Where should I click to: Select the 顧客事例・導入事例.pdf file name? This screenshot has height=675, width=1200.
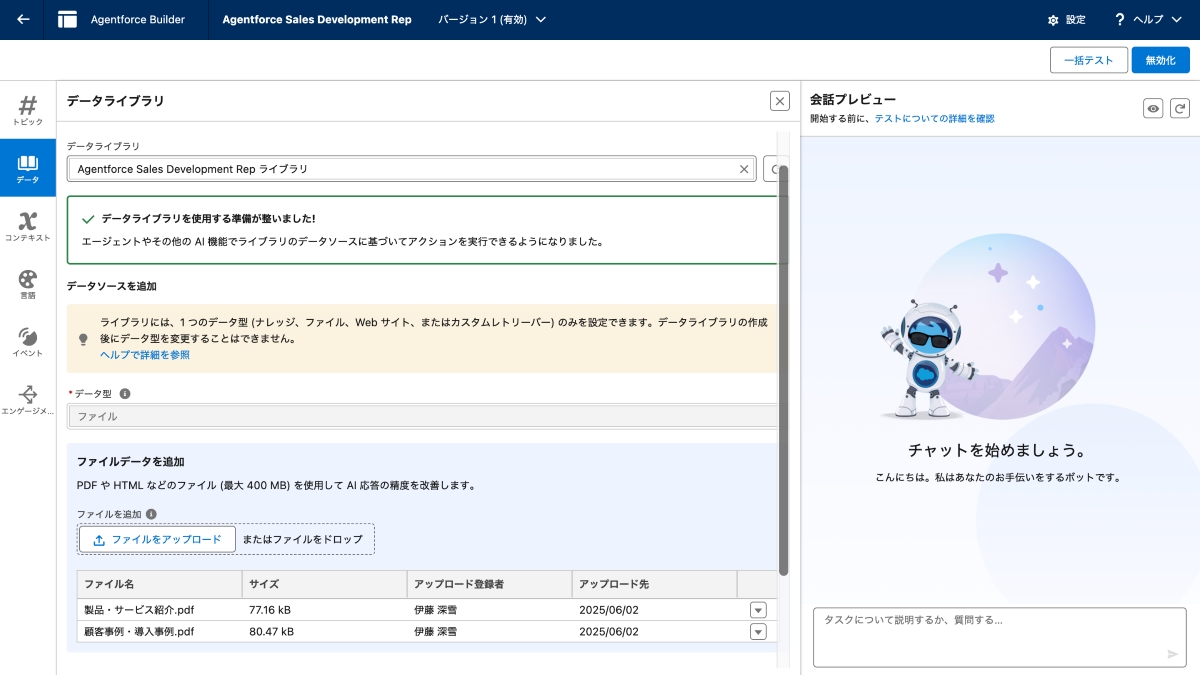click(x=139, y=632)
